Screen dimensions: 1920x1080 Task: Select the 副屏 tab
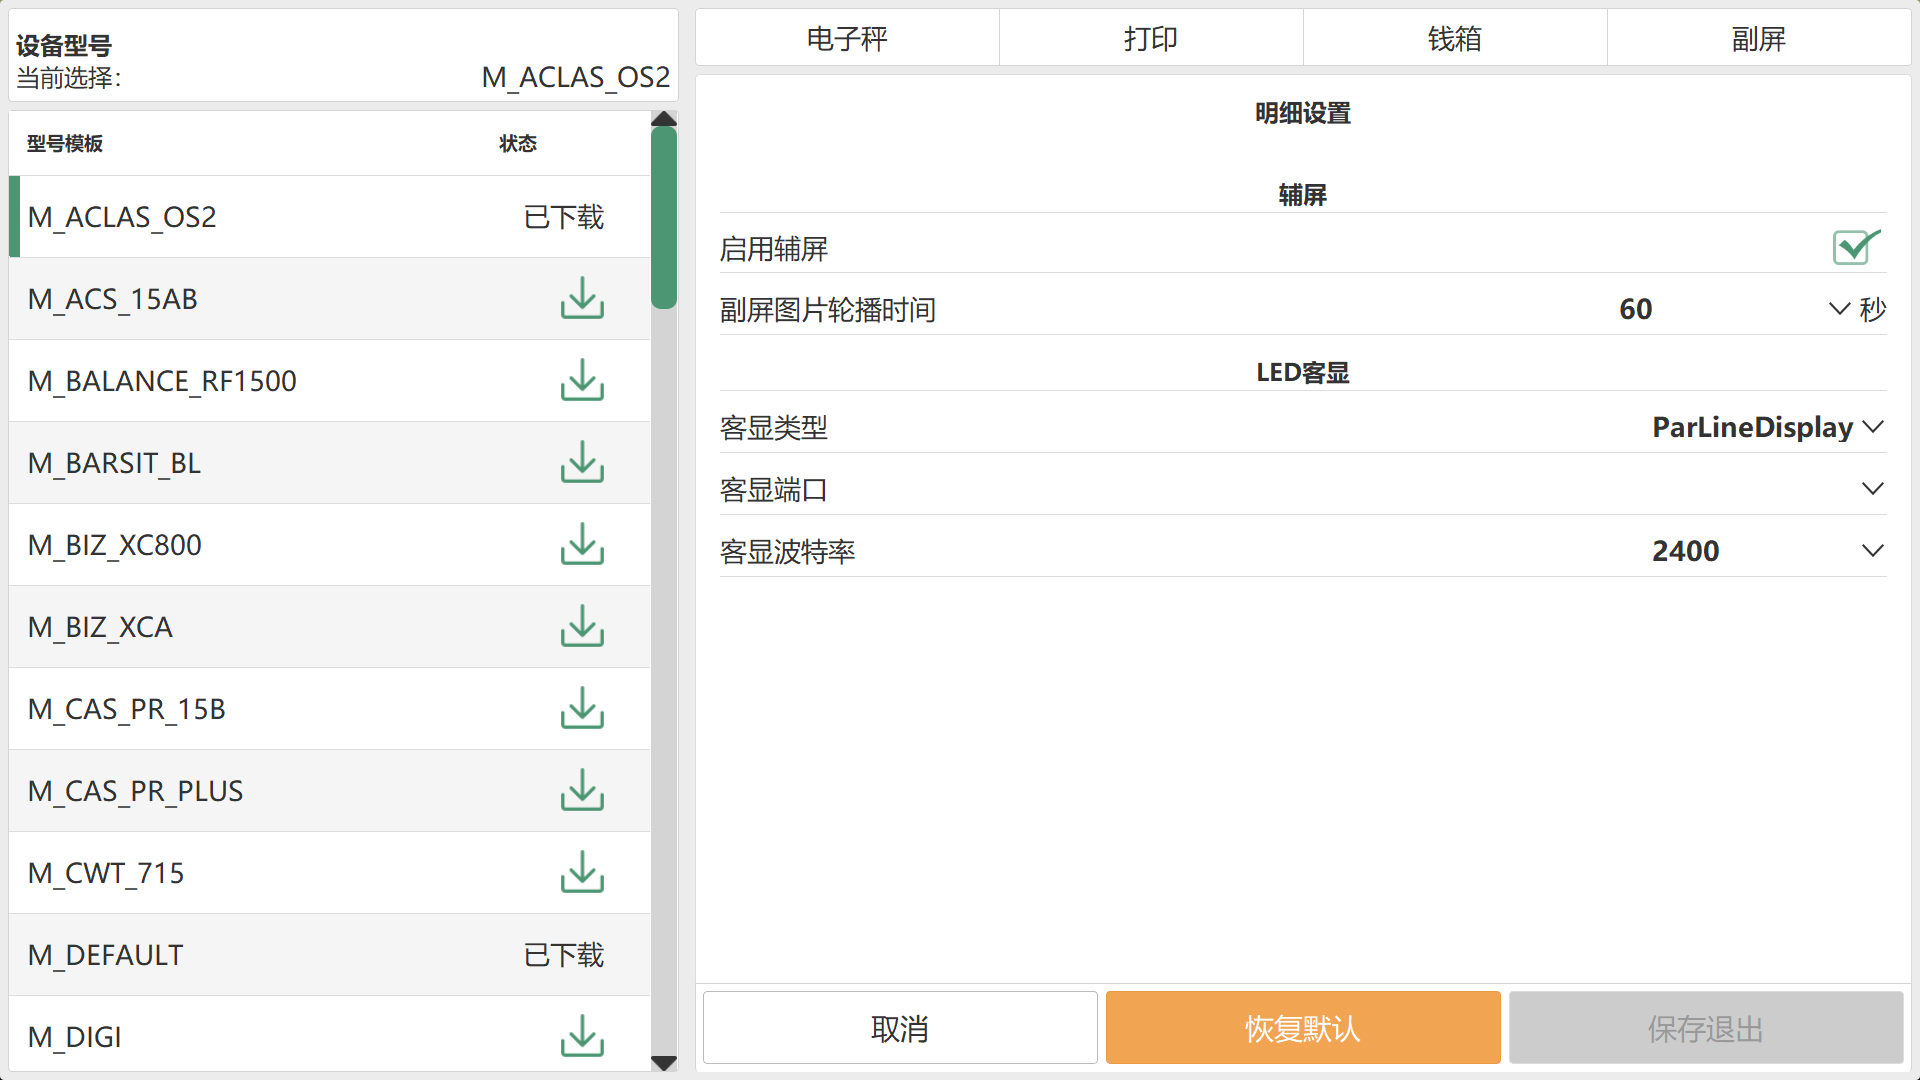pyautogui.click(x=1759, y=38)
